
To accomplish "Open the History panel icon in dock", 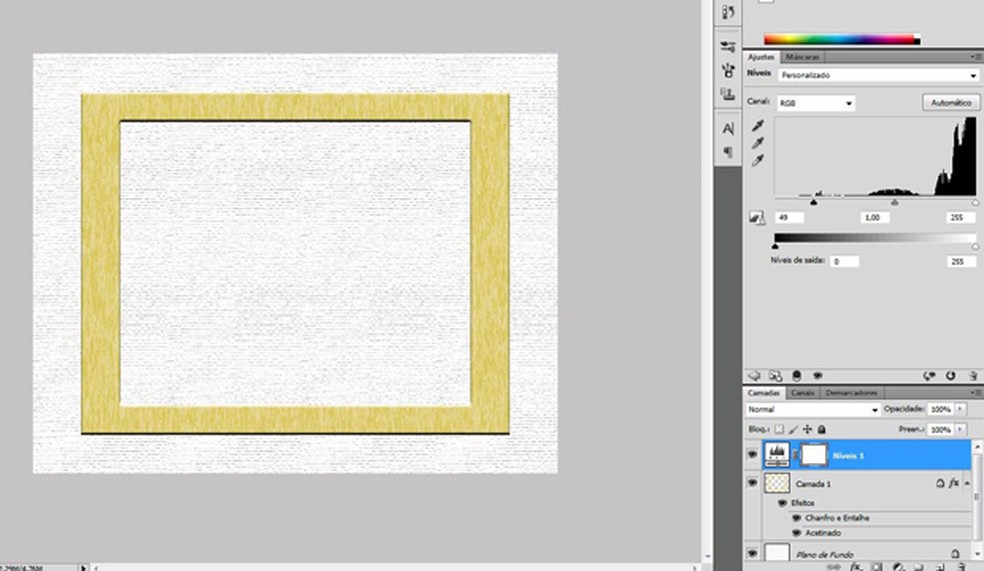I will 728,12.
